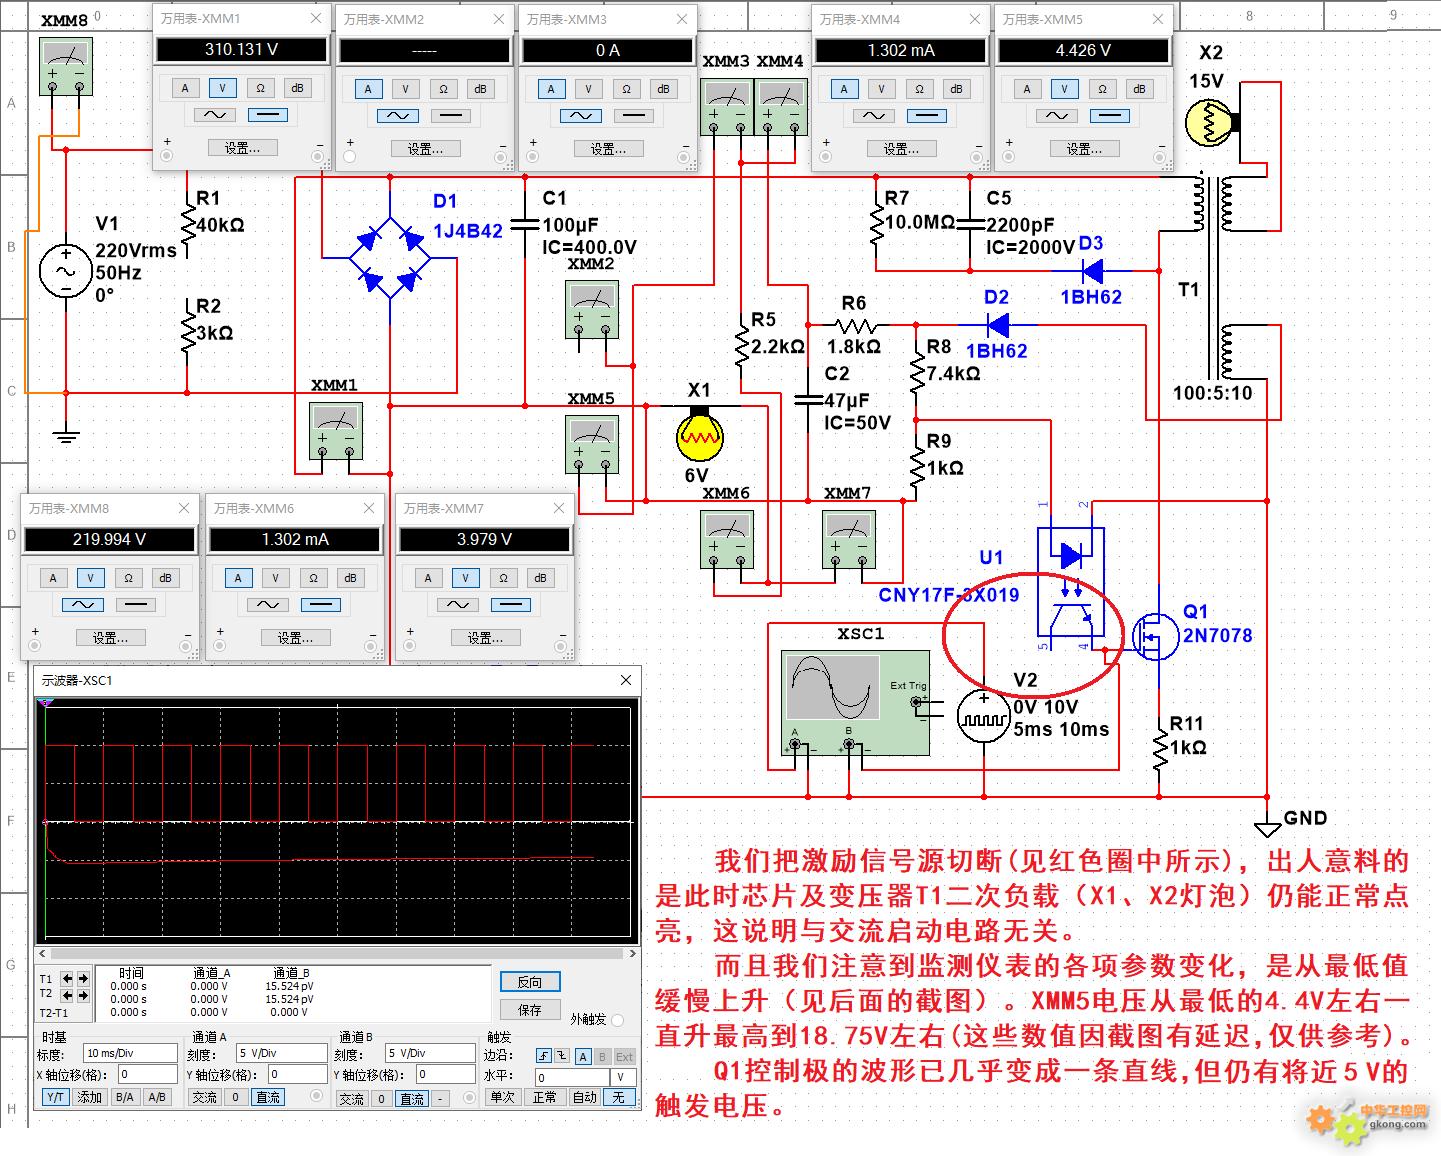Select the X1 6V lamp symbol
Image resolution: width=1441 pixels, height=1156 pixels.
pyautogui.click(x=699, y=433)
